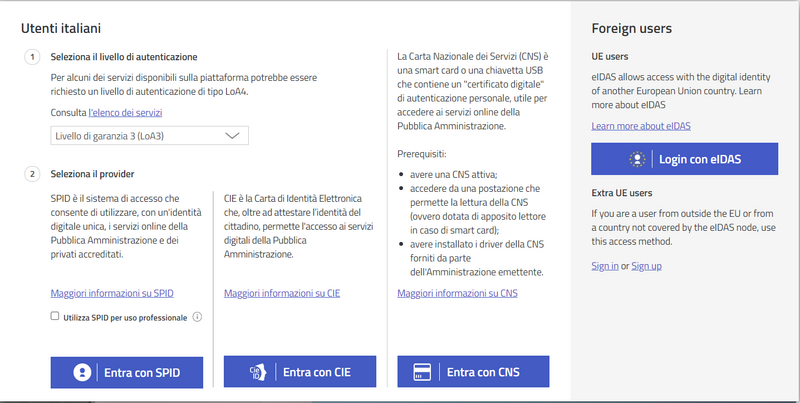This screenshot has height=403, width=800.
Task: Open the Livello di garanzia dropdown
Action: (x=149, y=135)
